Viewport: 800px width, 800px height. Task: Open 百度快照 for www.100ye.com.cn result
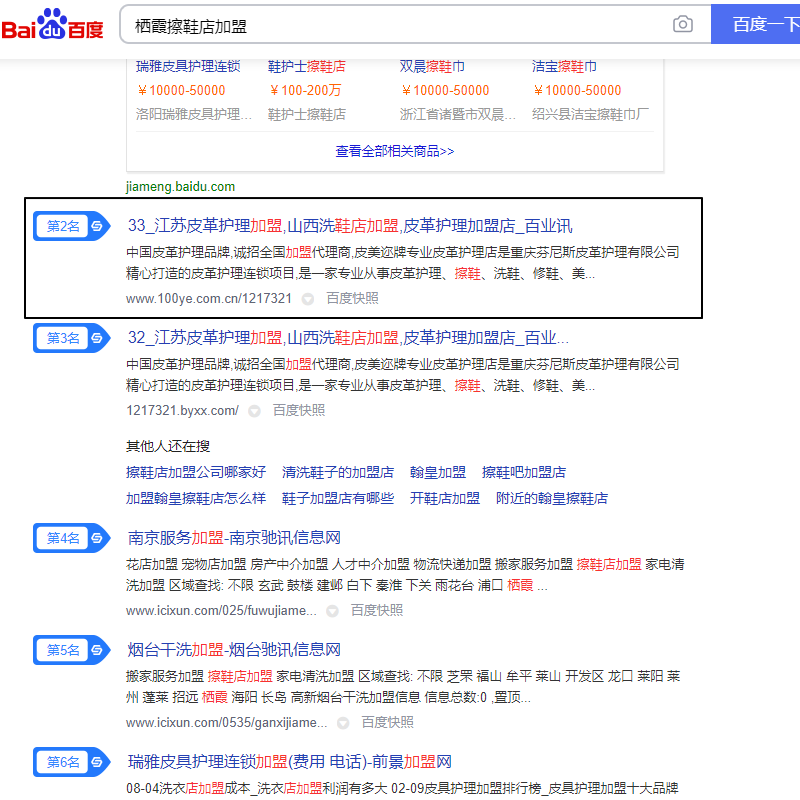353,298
